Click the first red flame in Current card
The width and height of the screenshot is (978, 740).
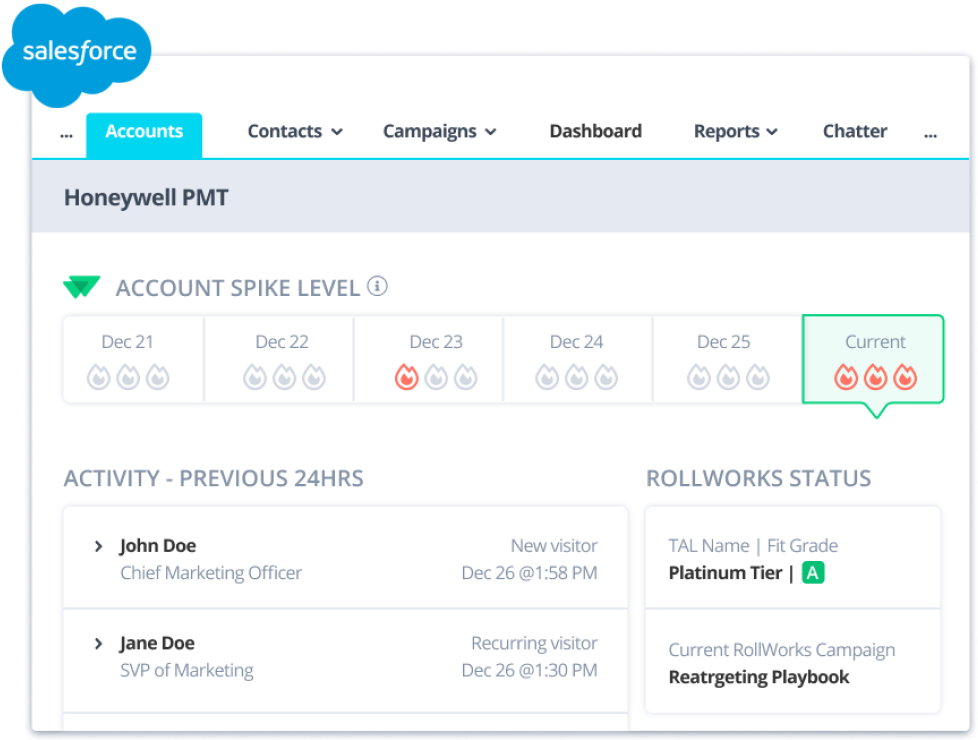tap(845, 377)
